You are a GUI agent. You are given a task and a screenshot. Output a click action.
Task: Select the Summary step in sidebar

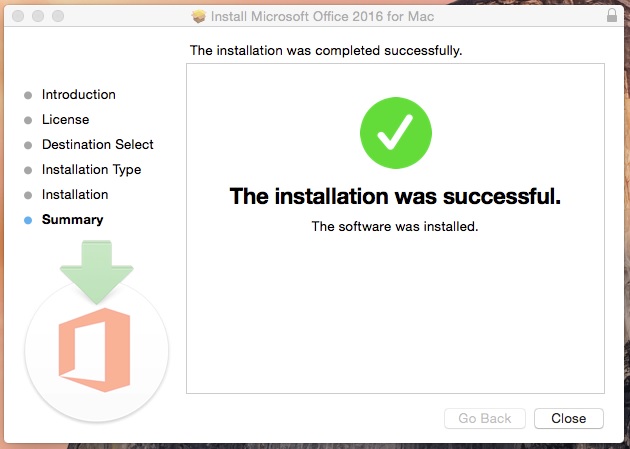(73, 220)
